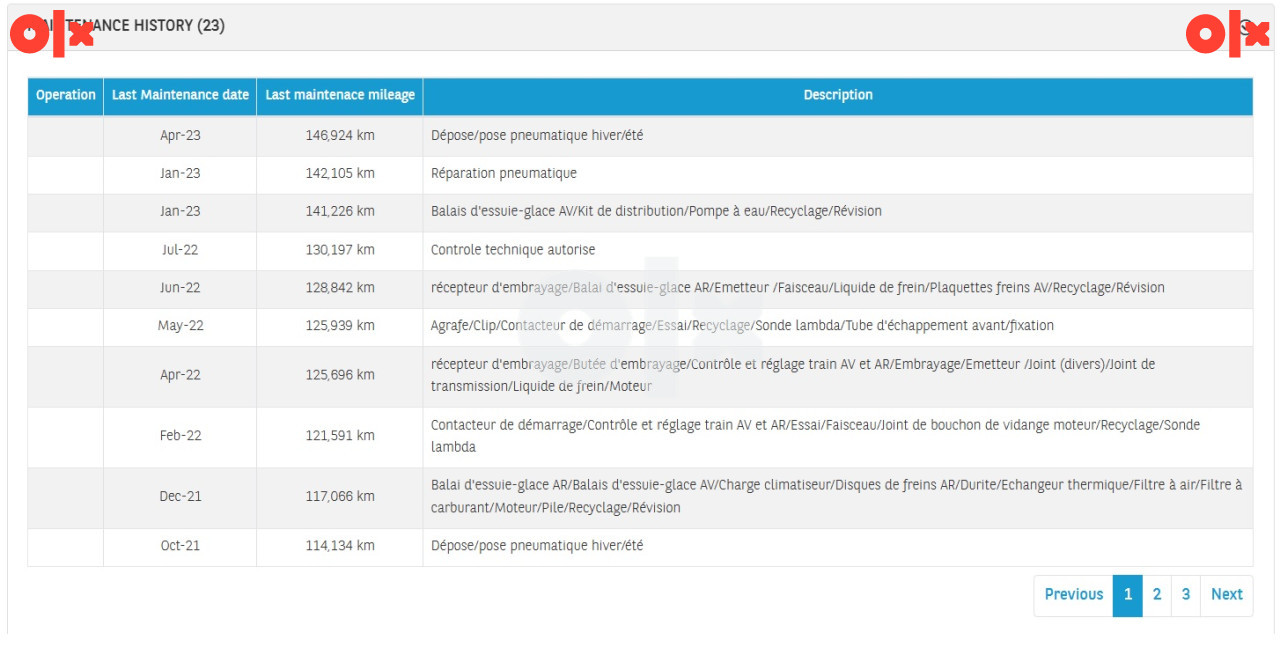This screenshot has width=1280, height=655.
Task: Select the Controle technique autorise description
Action: pos(513,250)
